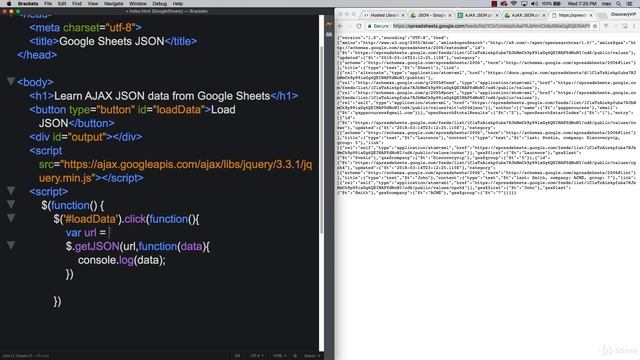Collapse the $.getJSON callback fold
640x360 pixels.
(11, 245)
